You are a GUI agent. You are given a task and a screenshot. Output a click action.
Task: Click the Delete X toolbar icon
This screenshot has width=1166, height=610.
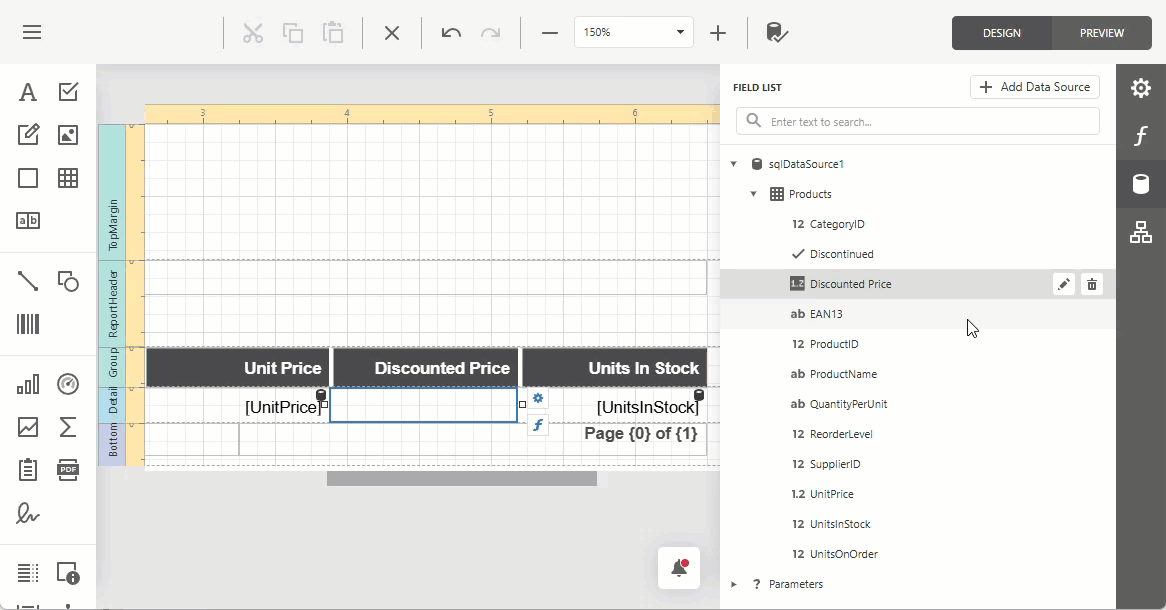[x=392, y=33]
